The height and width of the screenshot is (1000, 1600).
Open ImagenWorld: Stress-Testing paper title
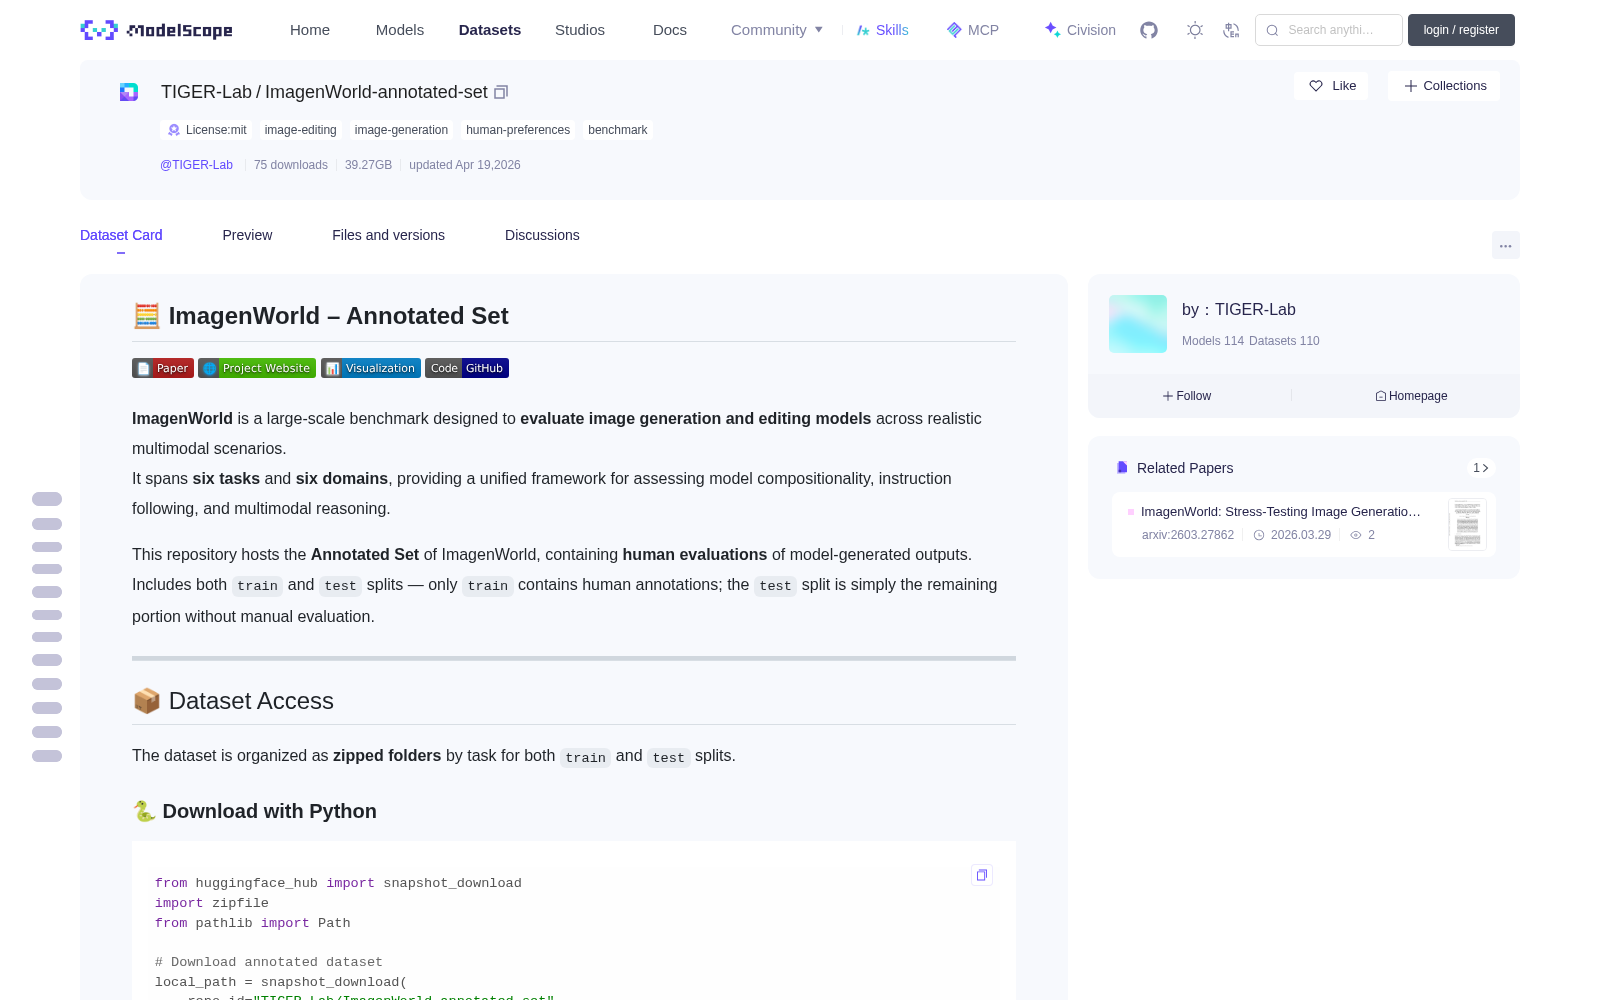pos(1280,511)
